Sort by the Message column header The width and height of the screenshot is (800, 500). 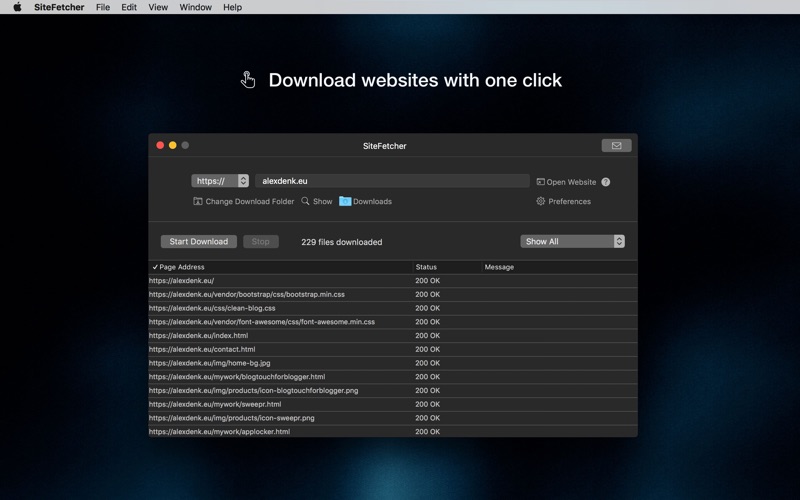[x=560, y=267]
